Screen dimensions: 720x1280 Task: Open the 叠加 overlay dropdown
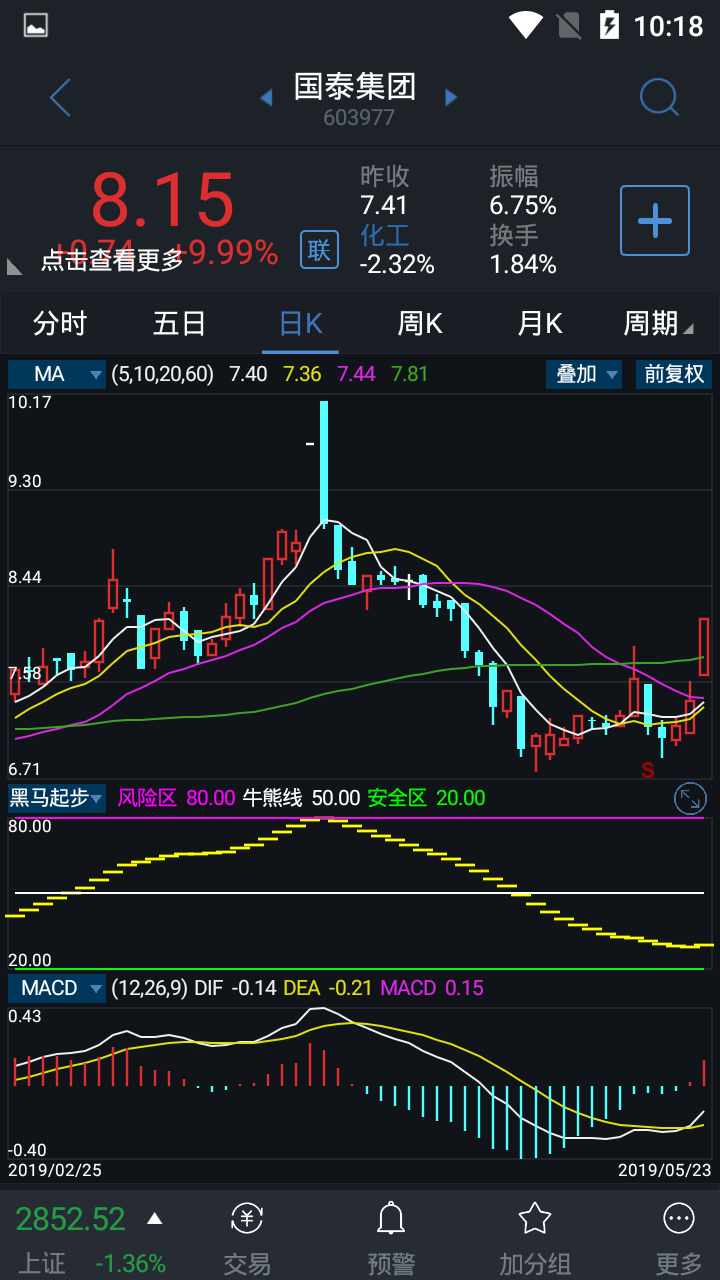[584, 374]
